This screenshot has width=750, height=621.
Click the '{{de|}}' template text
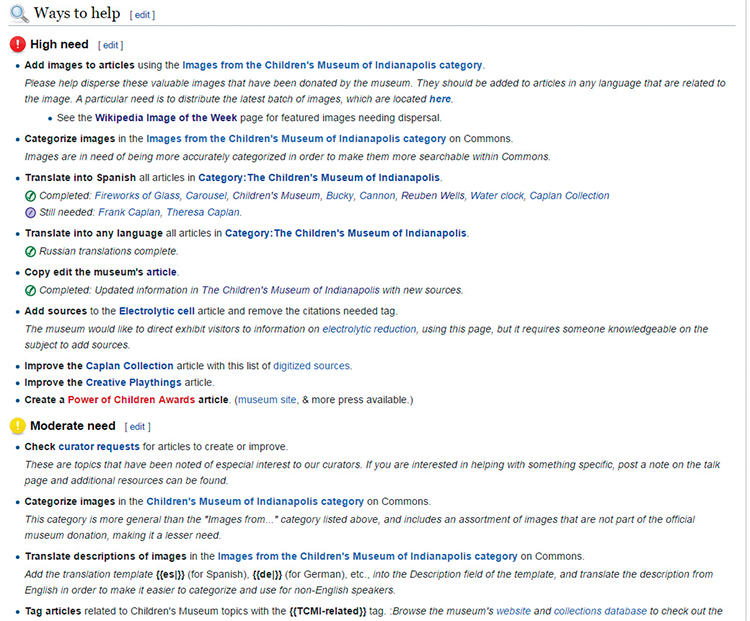(267, 575)
